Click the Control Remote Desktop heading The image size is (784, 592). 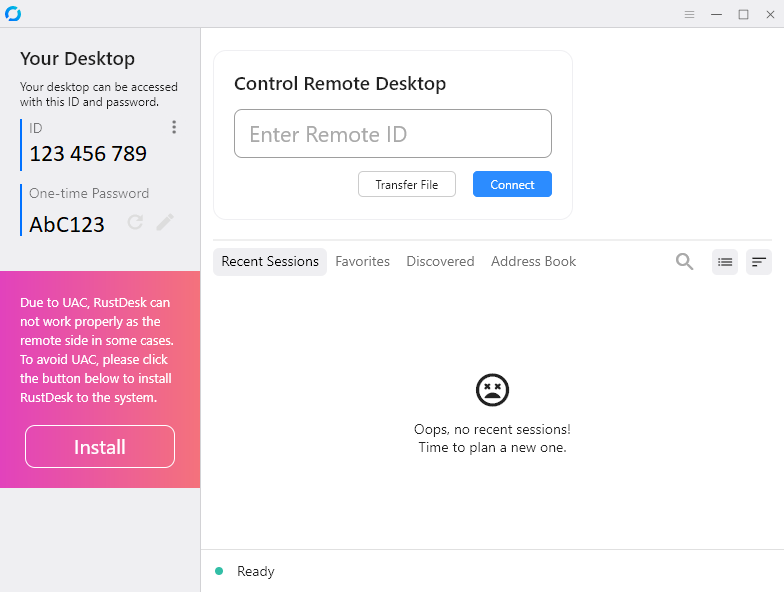point(340,84)
